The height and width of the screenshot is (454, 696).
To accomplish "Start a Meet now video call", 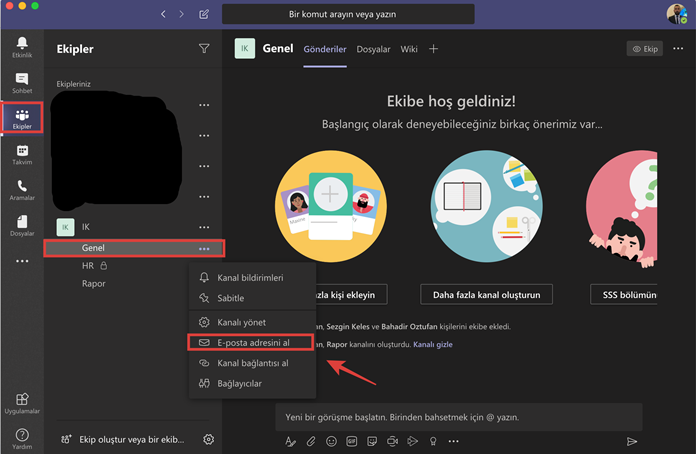I will click(392, 441).
